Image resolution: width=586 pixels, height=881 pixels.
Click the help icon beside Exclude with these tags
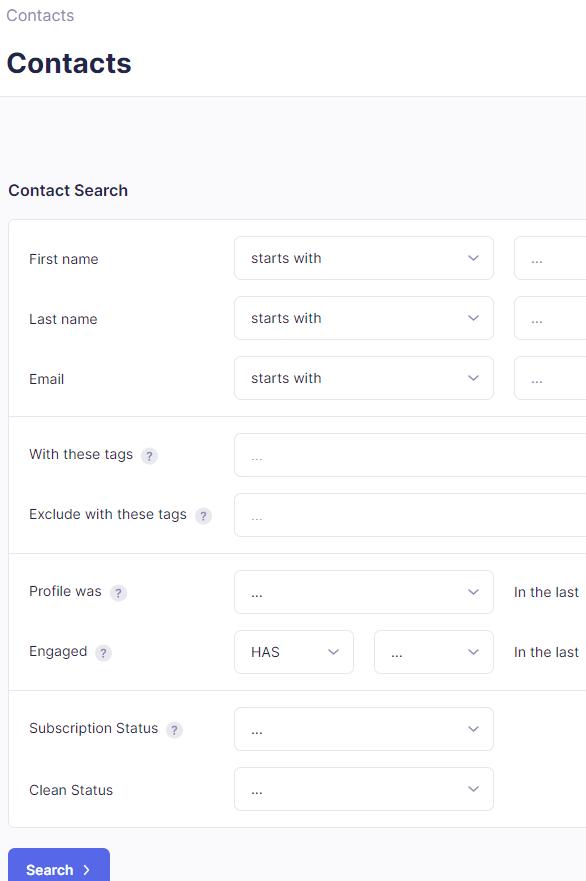tap(203, 515)
